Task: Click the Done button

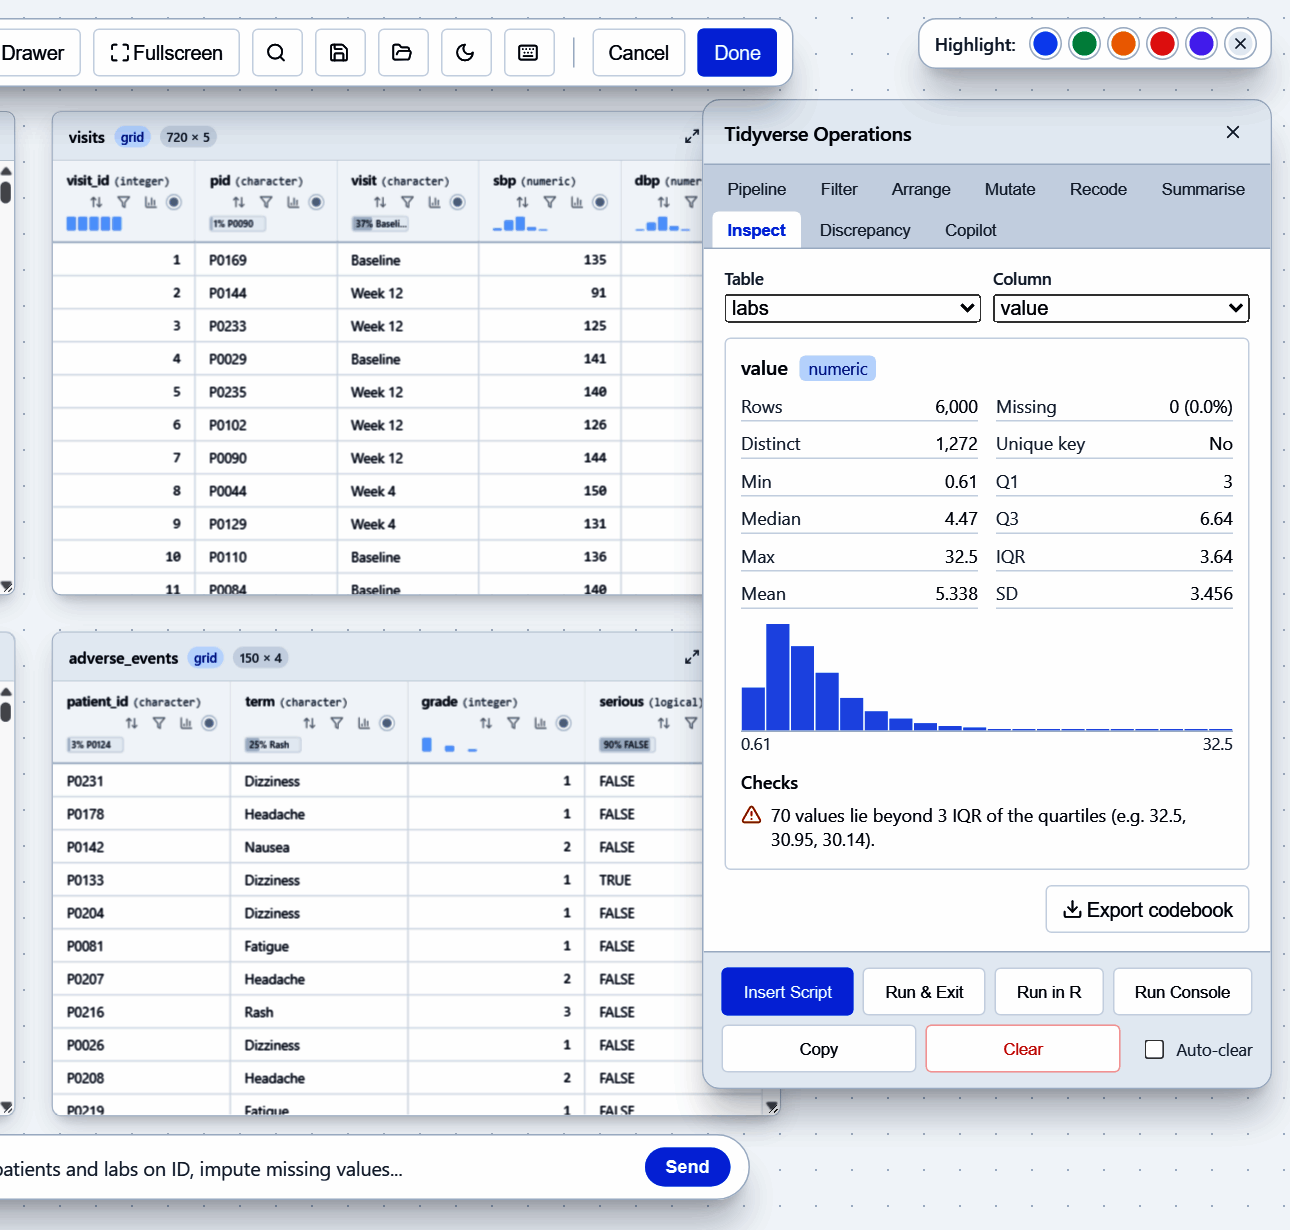Action: pos(737,53)
